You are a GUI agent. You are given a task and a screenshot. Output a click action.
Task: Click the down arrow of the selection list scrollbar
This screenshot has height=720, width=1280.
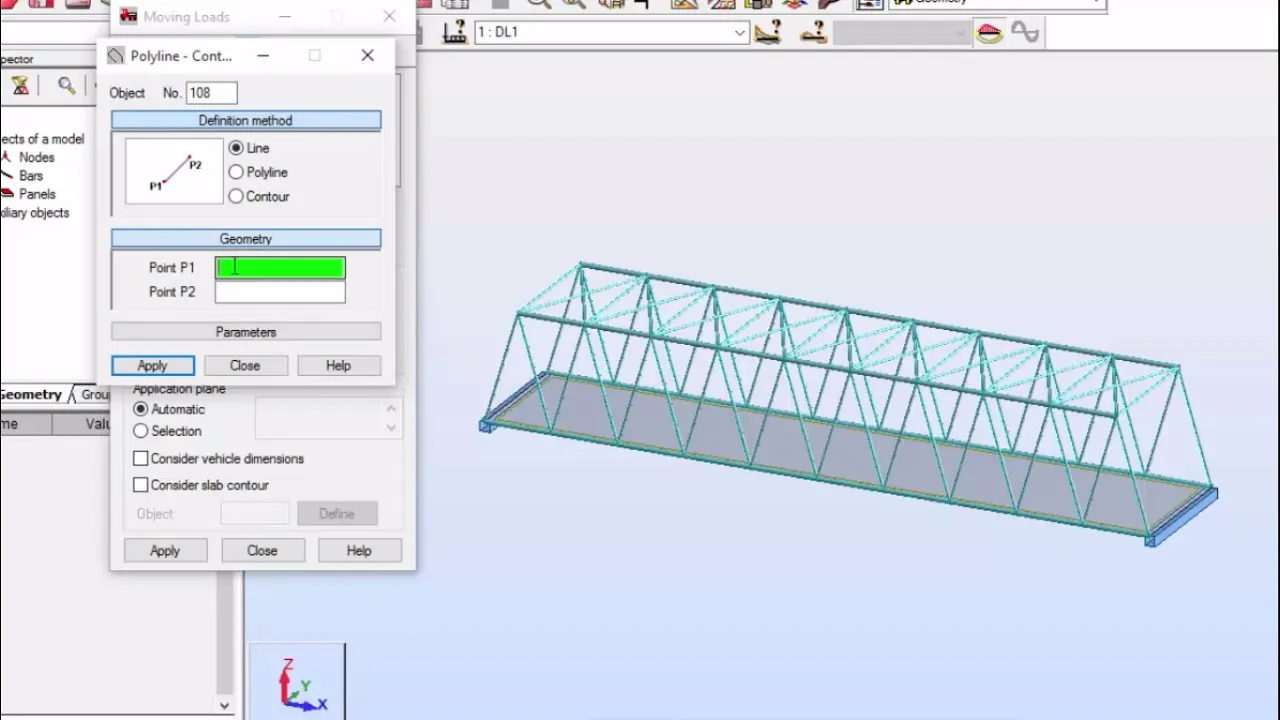(x=391, y=428)
